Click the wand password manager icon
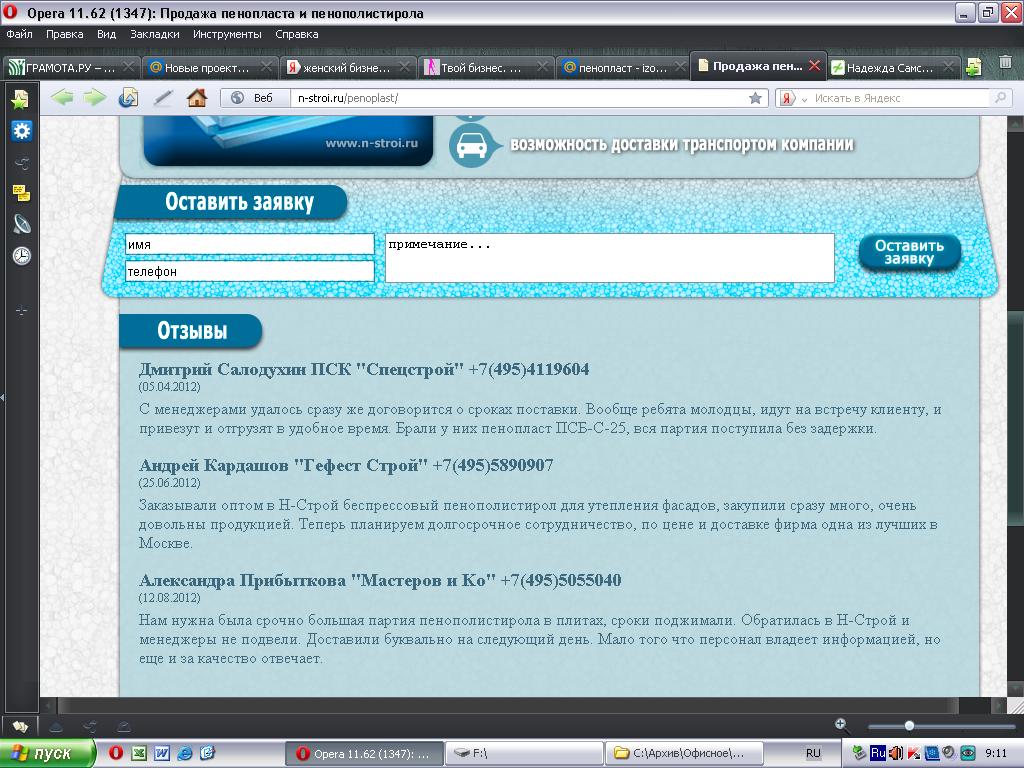 point(163,98)
